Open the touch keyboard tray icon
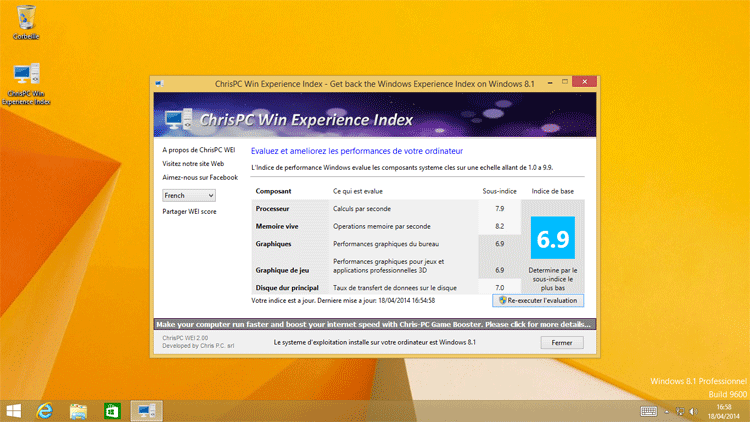Screen dimensions: 750x422 [649, 411]
